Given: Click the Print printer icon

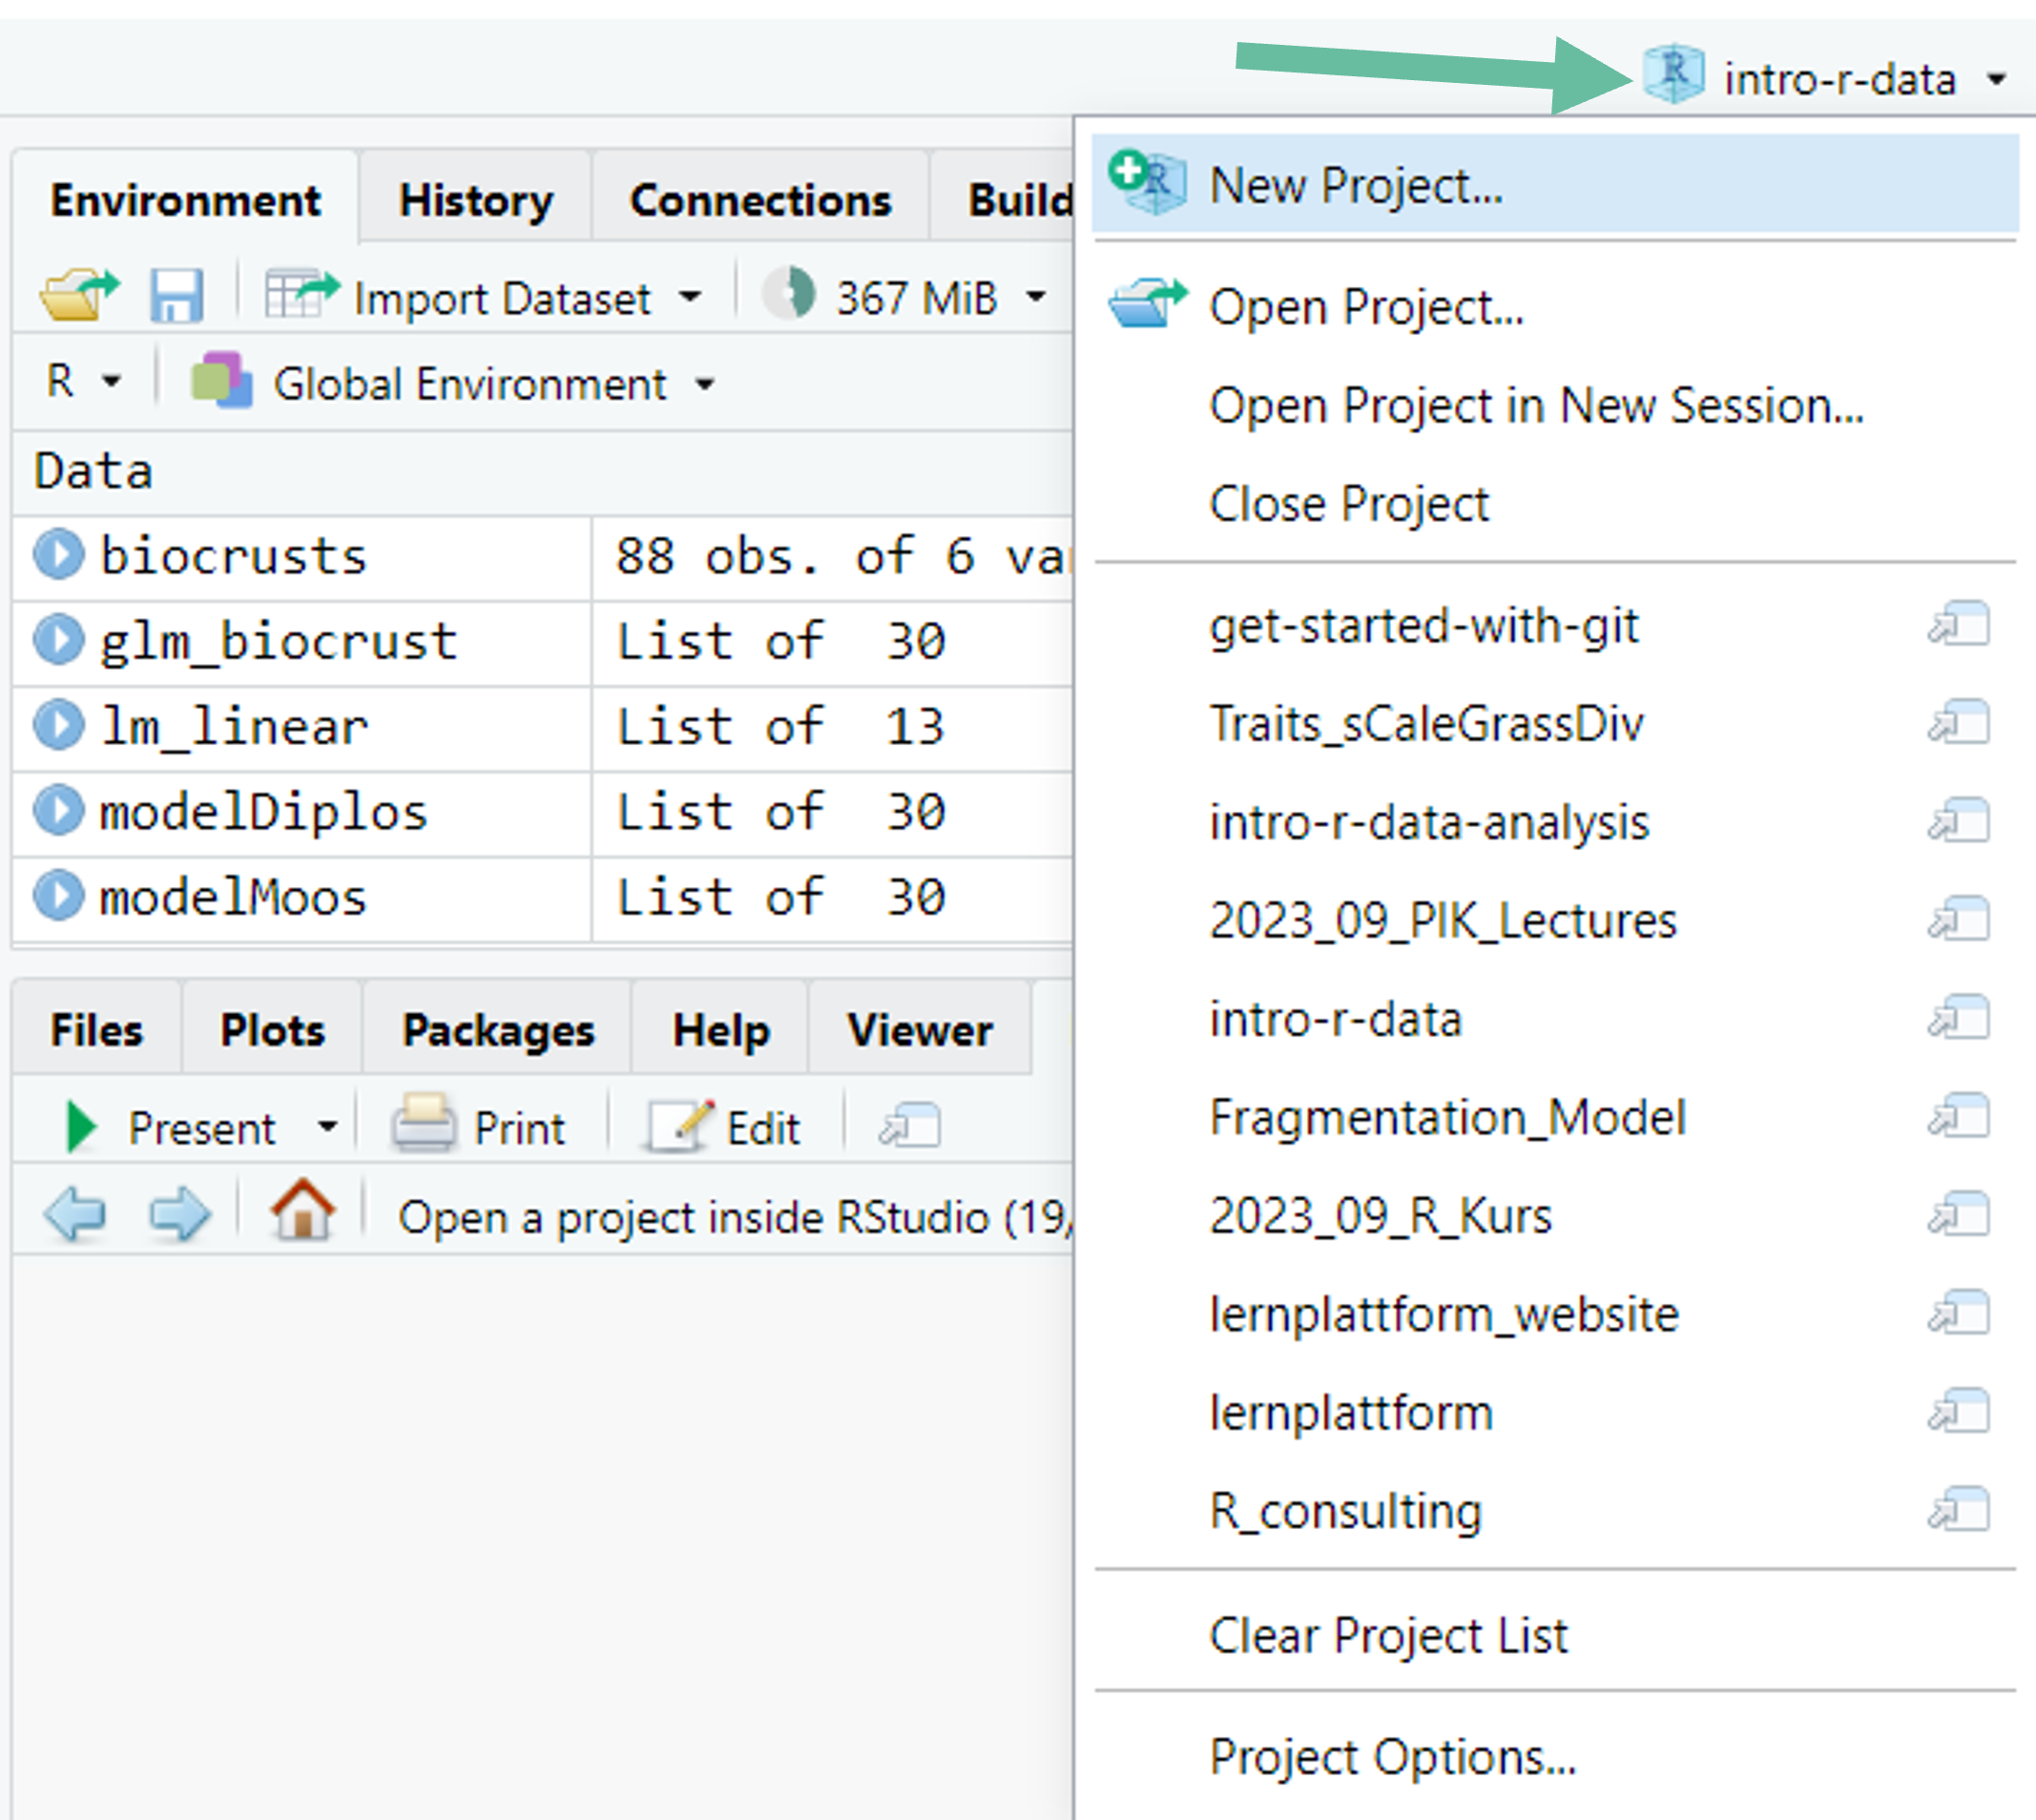Looking at the screenshot, I should [x=424, y=1126].
